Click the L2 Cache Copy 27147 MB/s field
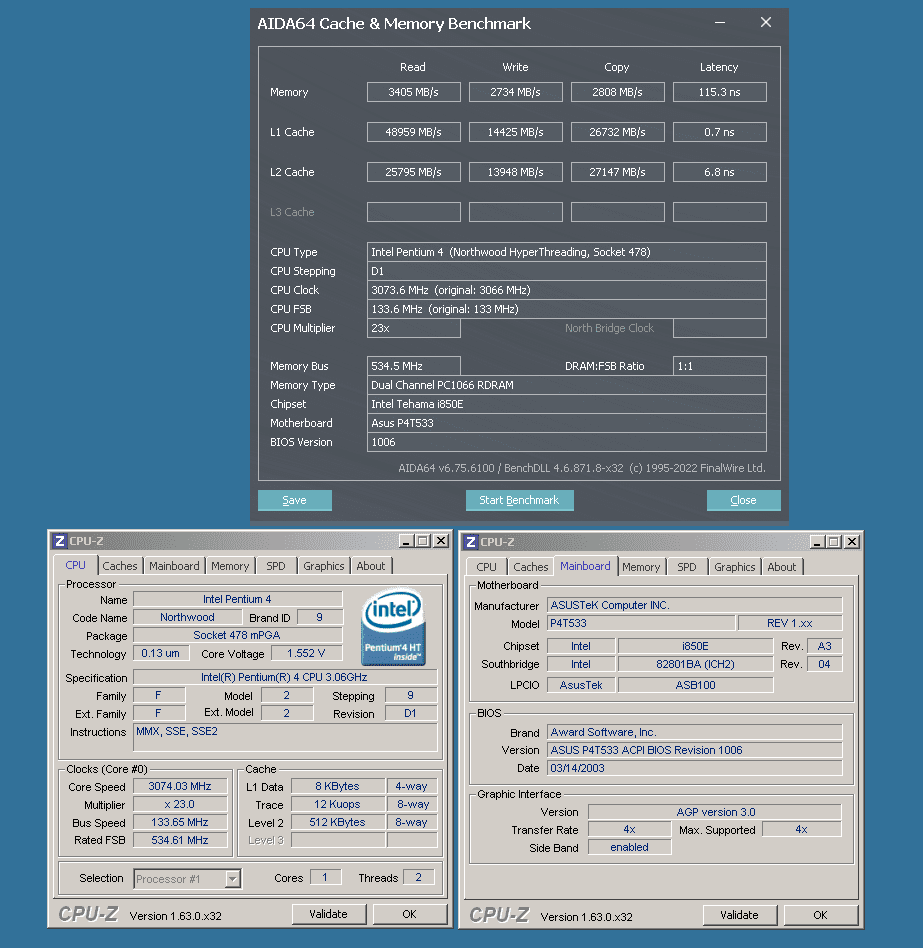 618,172
